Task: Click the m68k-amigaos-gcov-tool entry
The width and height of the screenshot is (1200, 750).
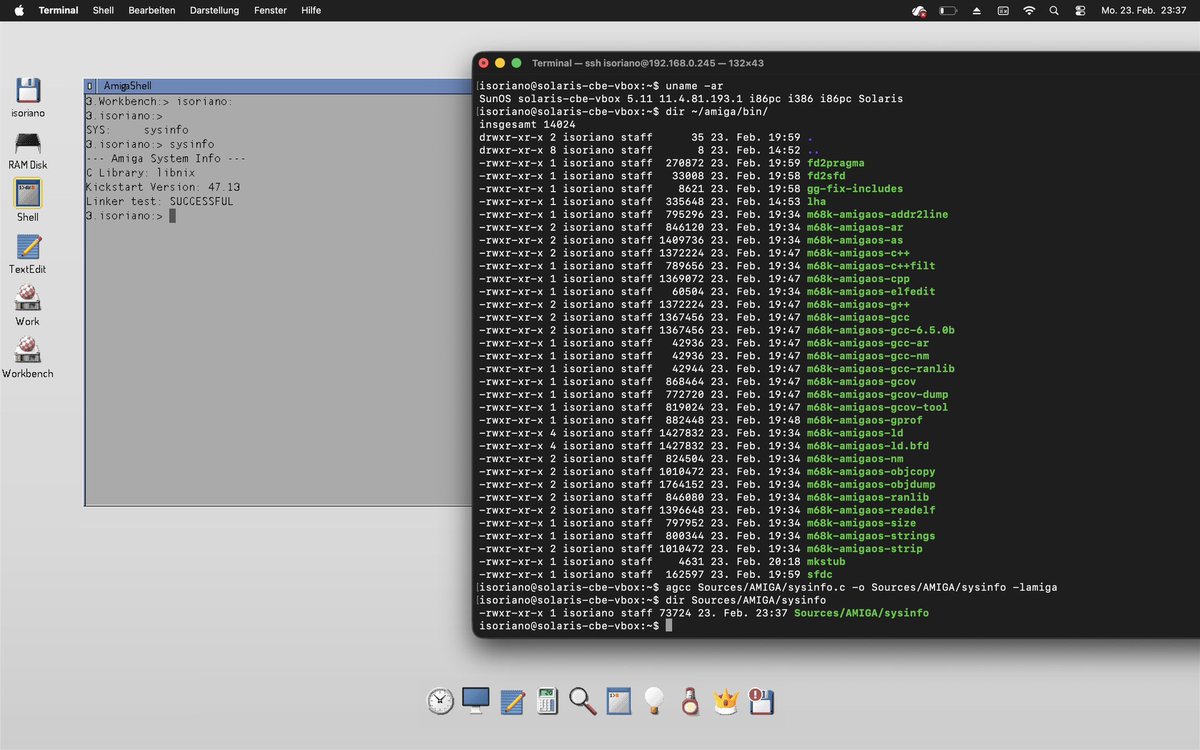Action: tap(877, 408)
